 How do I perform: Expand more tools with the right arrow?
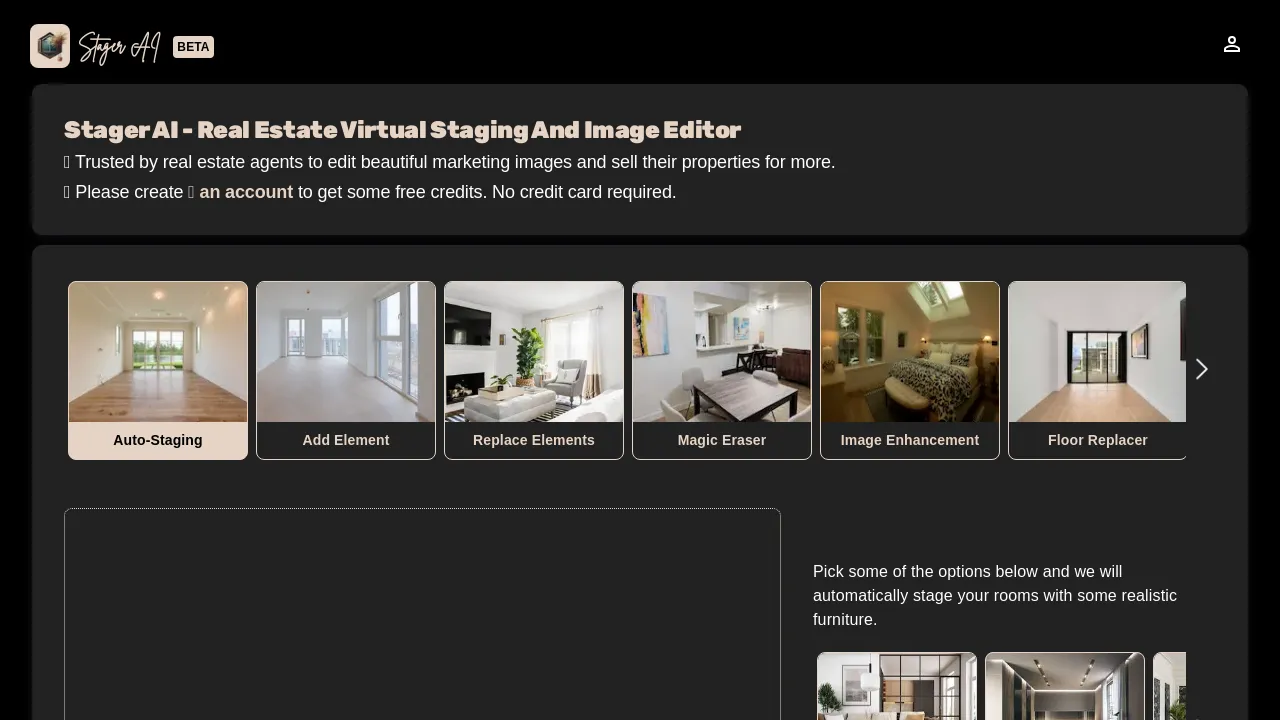pos(1201,369)
